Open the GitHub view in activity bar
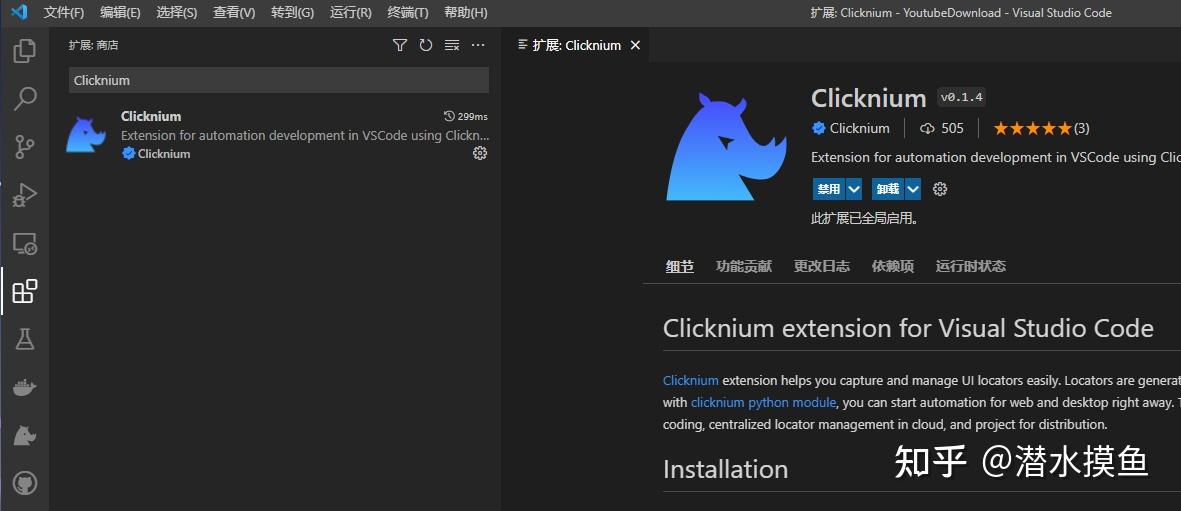1181x511 pixels. click(x=25, y=483)
